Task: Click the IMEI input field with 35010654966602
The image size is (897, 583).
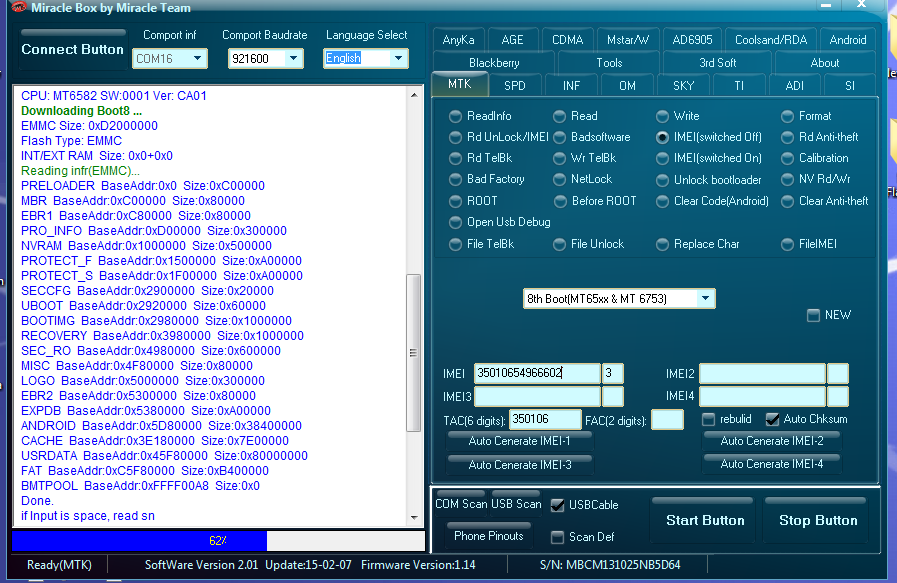Action: [537, 373]
